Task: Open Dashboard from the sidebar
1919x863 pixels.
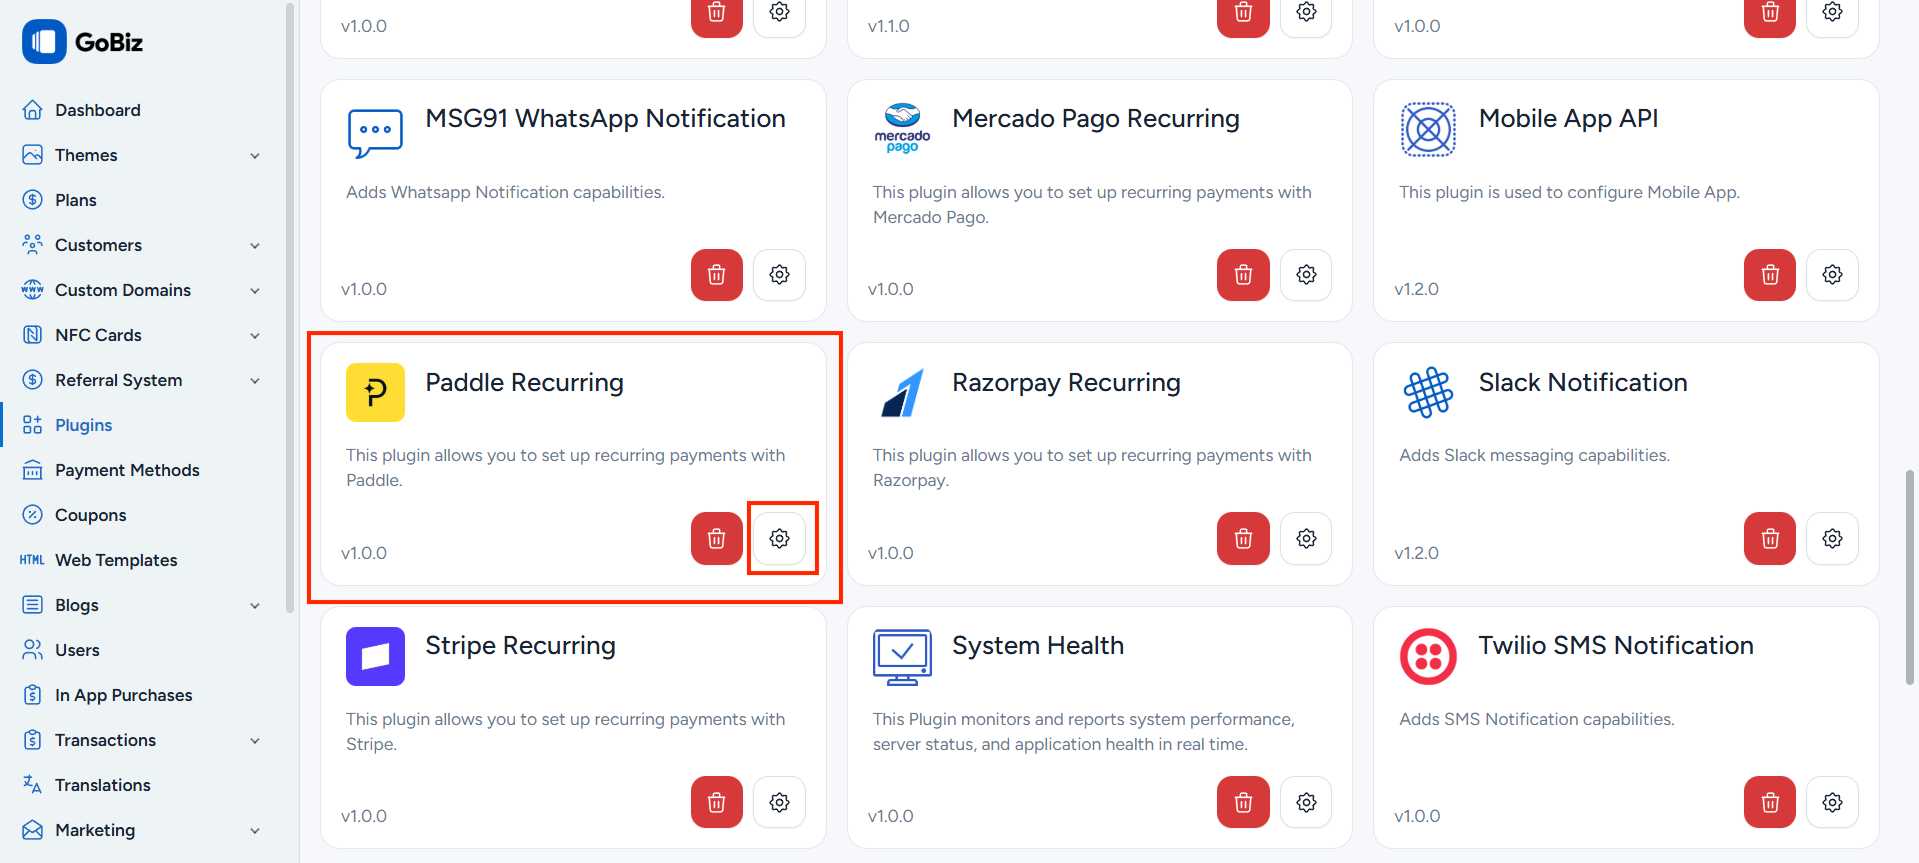Action: coord(97,110)
